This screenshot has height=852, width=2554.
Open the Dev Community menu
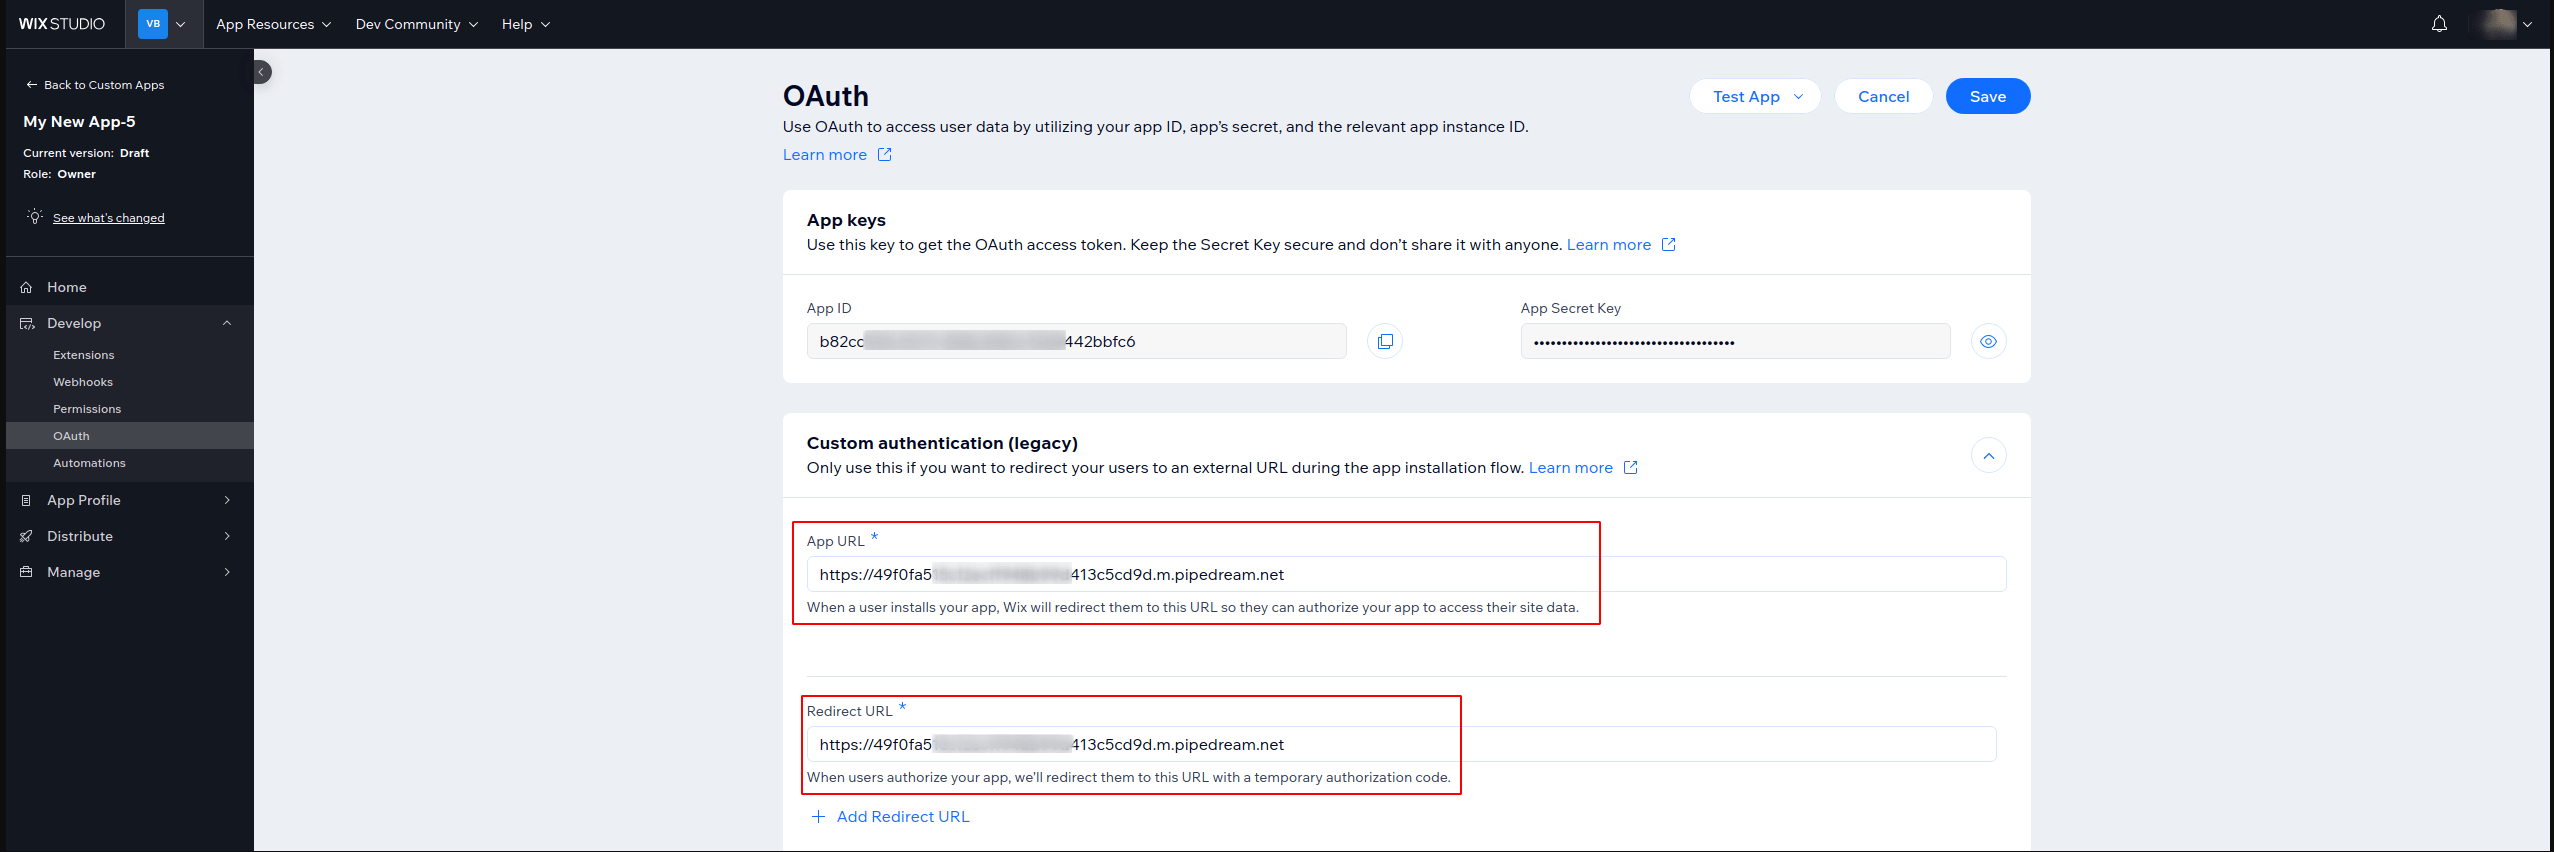[416, 24]
